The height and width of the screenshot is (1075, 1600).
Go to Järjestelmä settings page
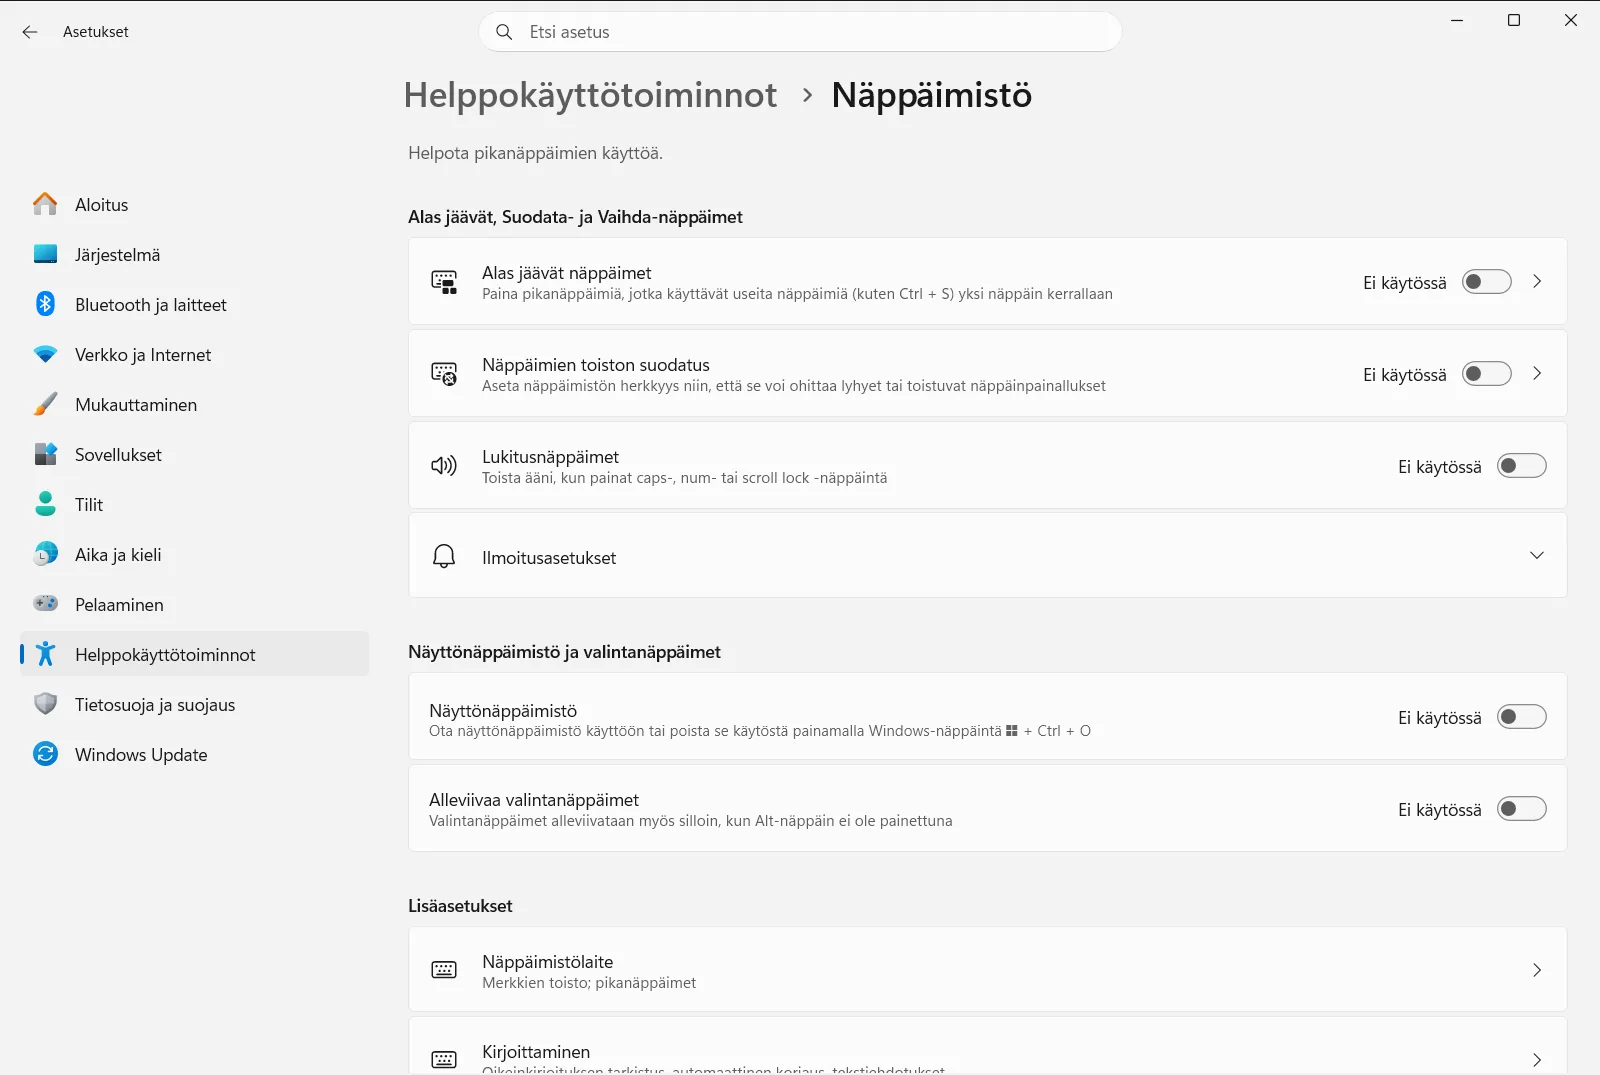click(x=194, y=254)
